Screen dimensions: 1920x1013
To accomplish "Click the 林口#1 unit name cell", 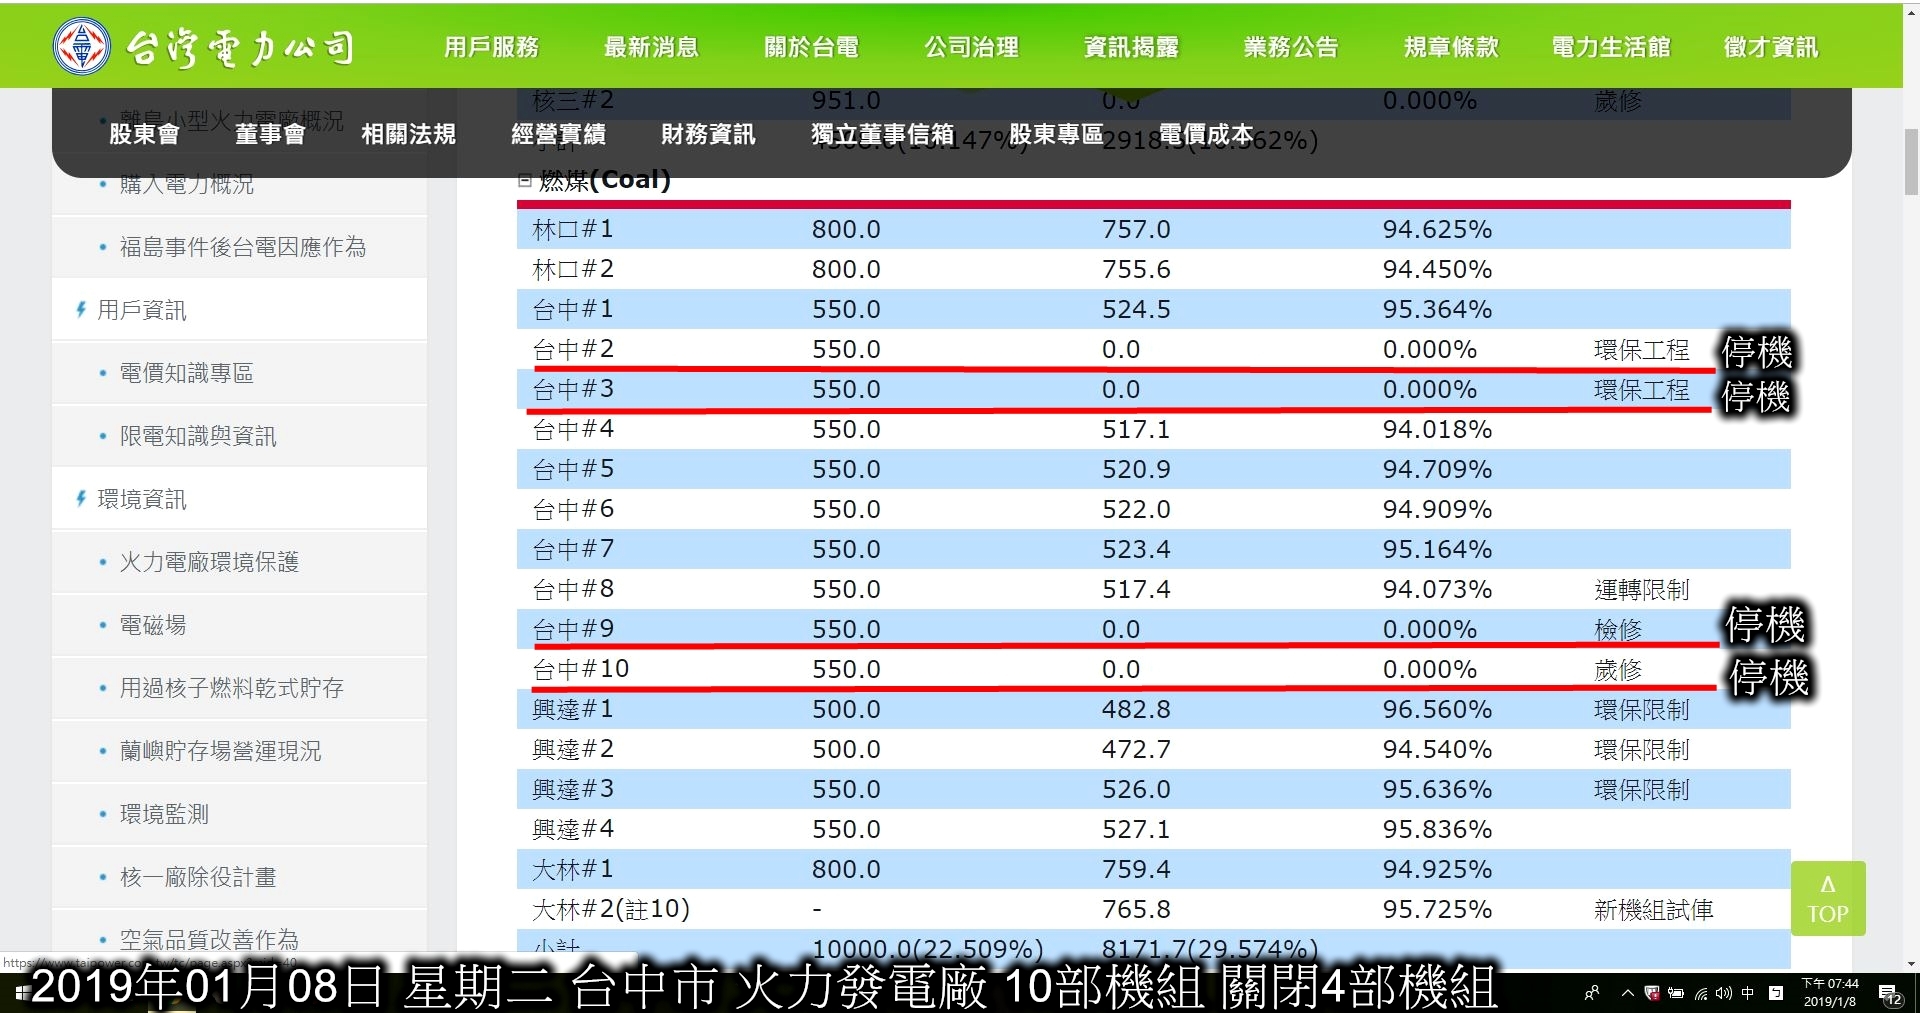I will pyautogui.click(x=573, y=229).
